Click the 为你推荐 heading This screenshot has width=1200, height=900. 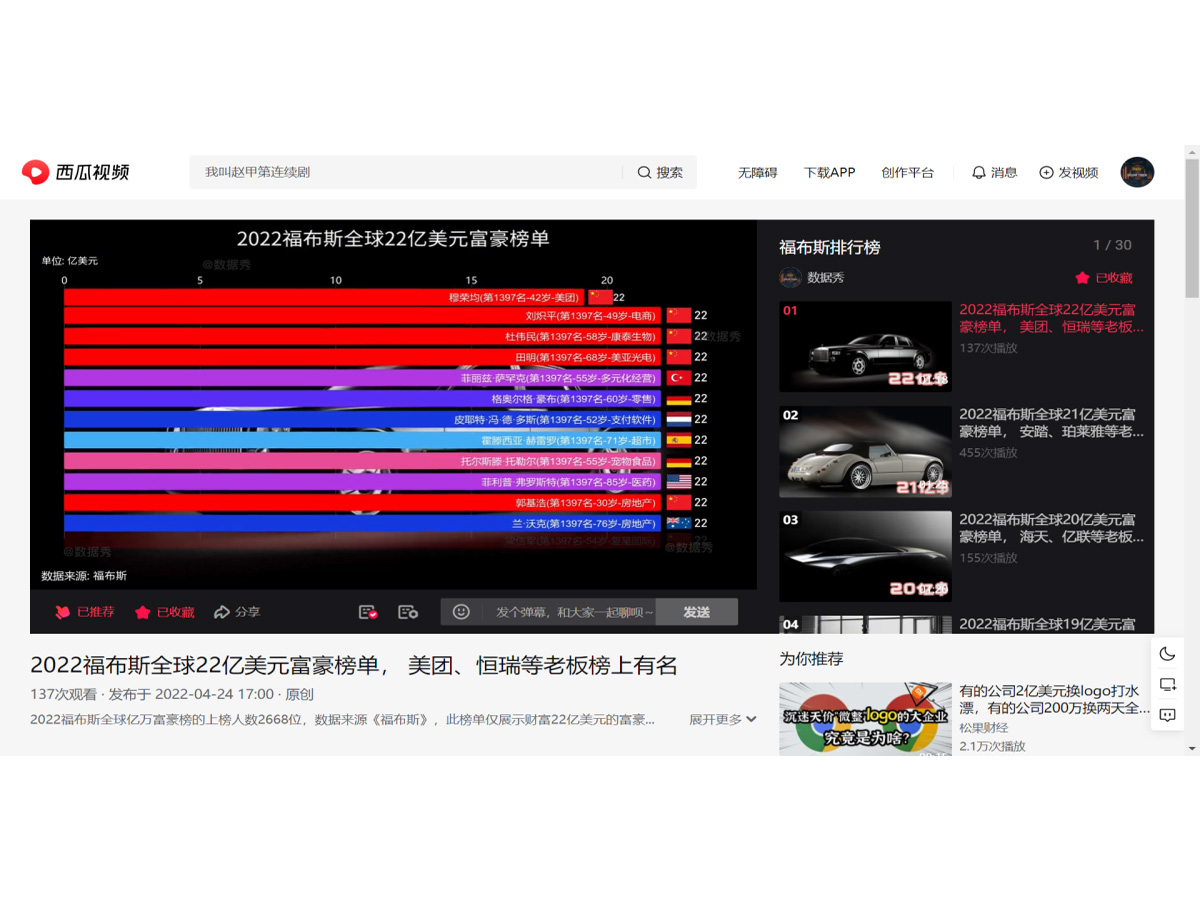point(811,659)
